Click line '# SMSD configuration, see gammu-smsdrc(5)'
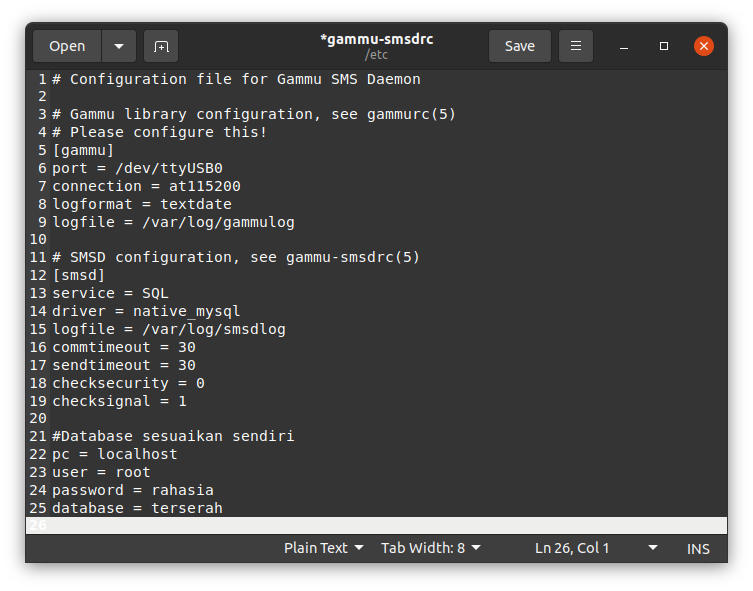This screenshot has height=591, width=753. pos(236,257)
